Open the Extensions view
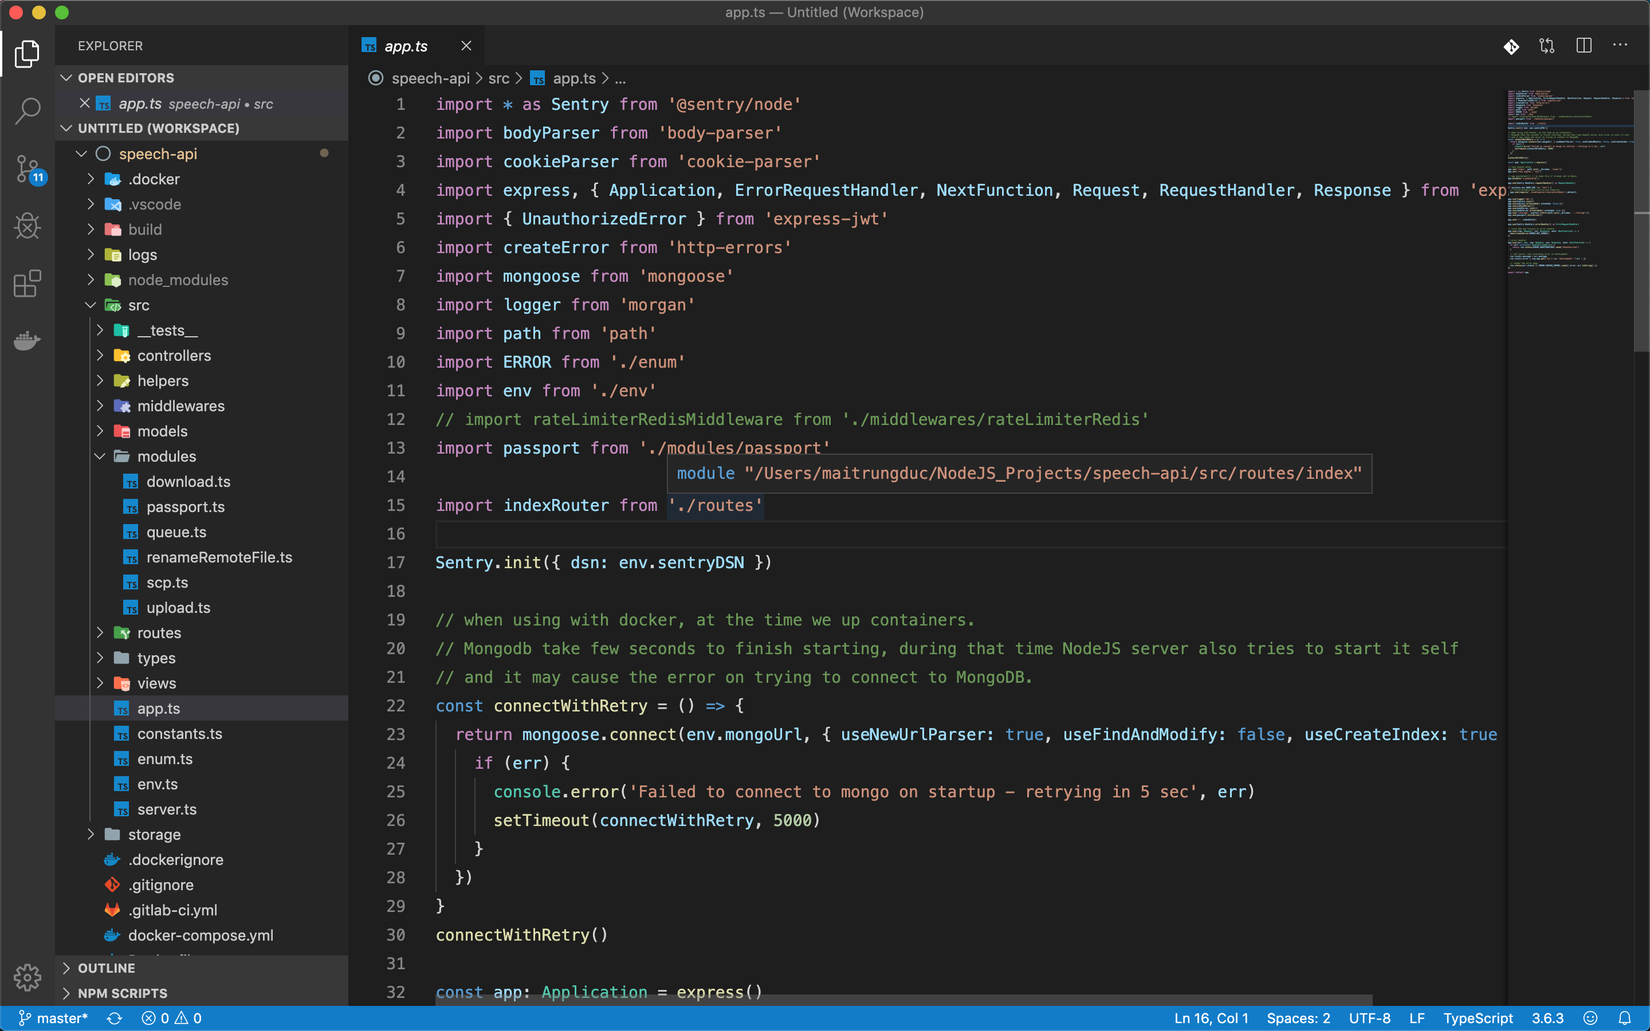The height and width of the screenshot is (1031, 1650). 27,283
